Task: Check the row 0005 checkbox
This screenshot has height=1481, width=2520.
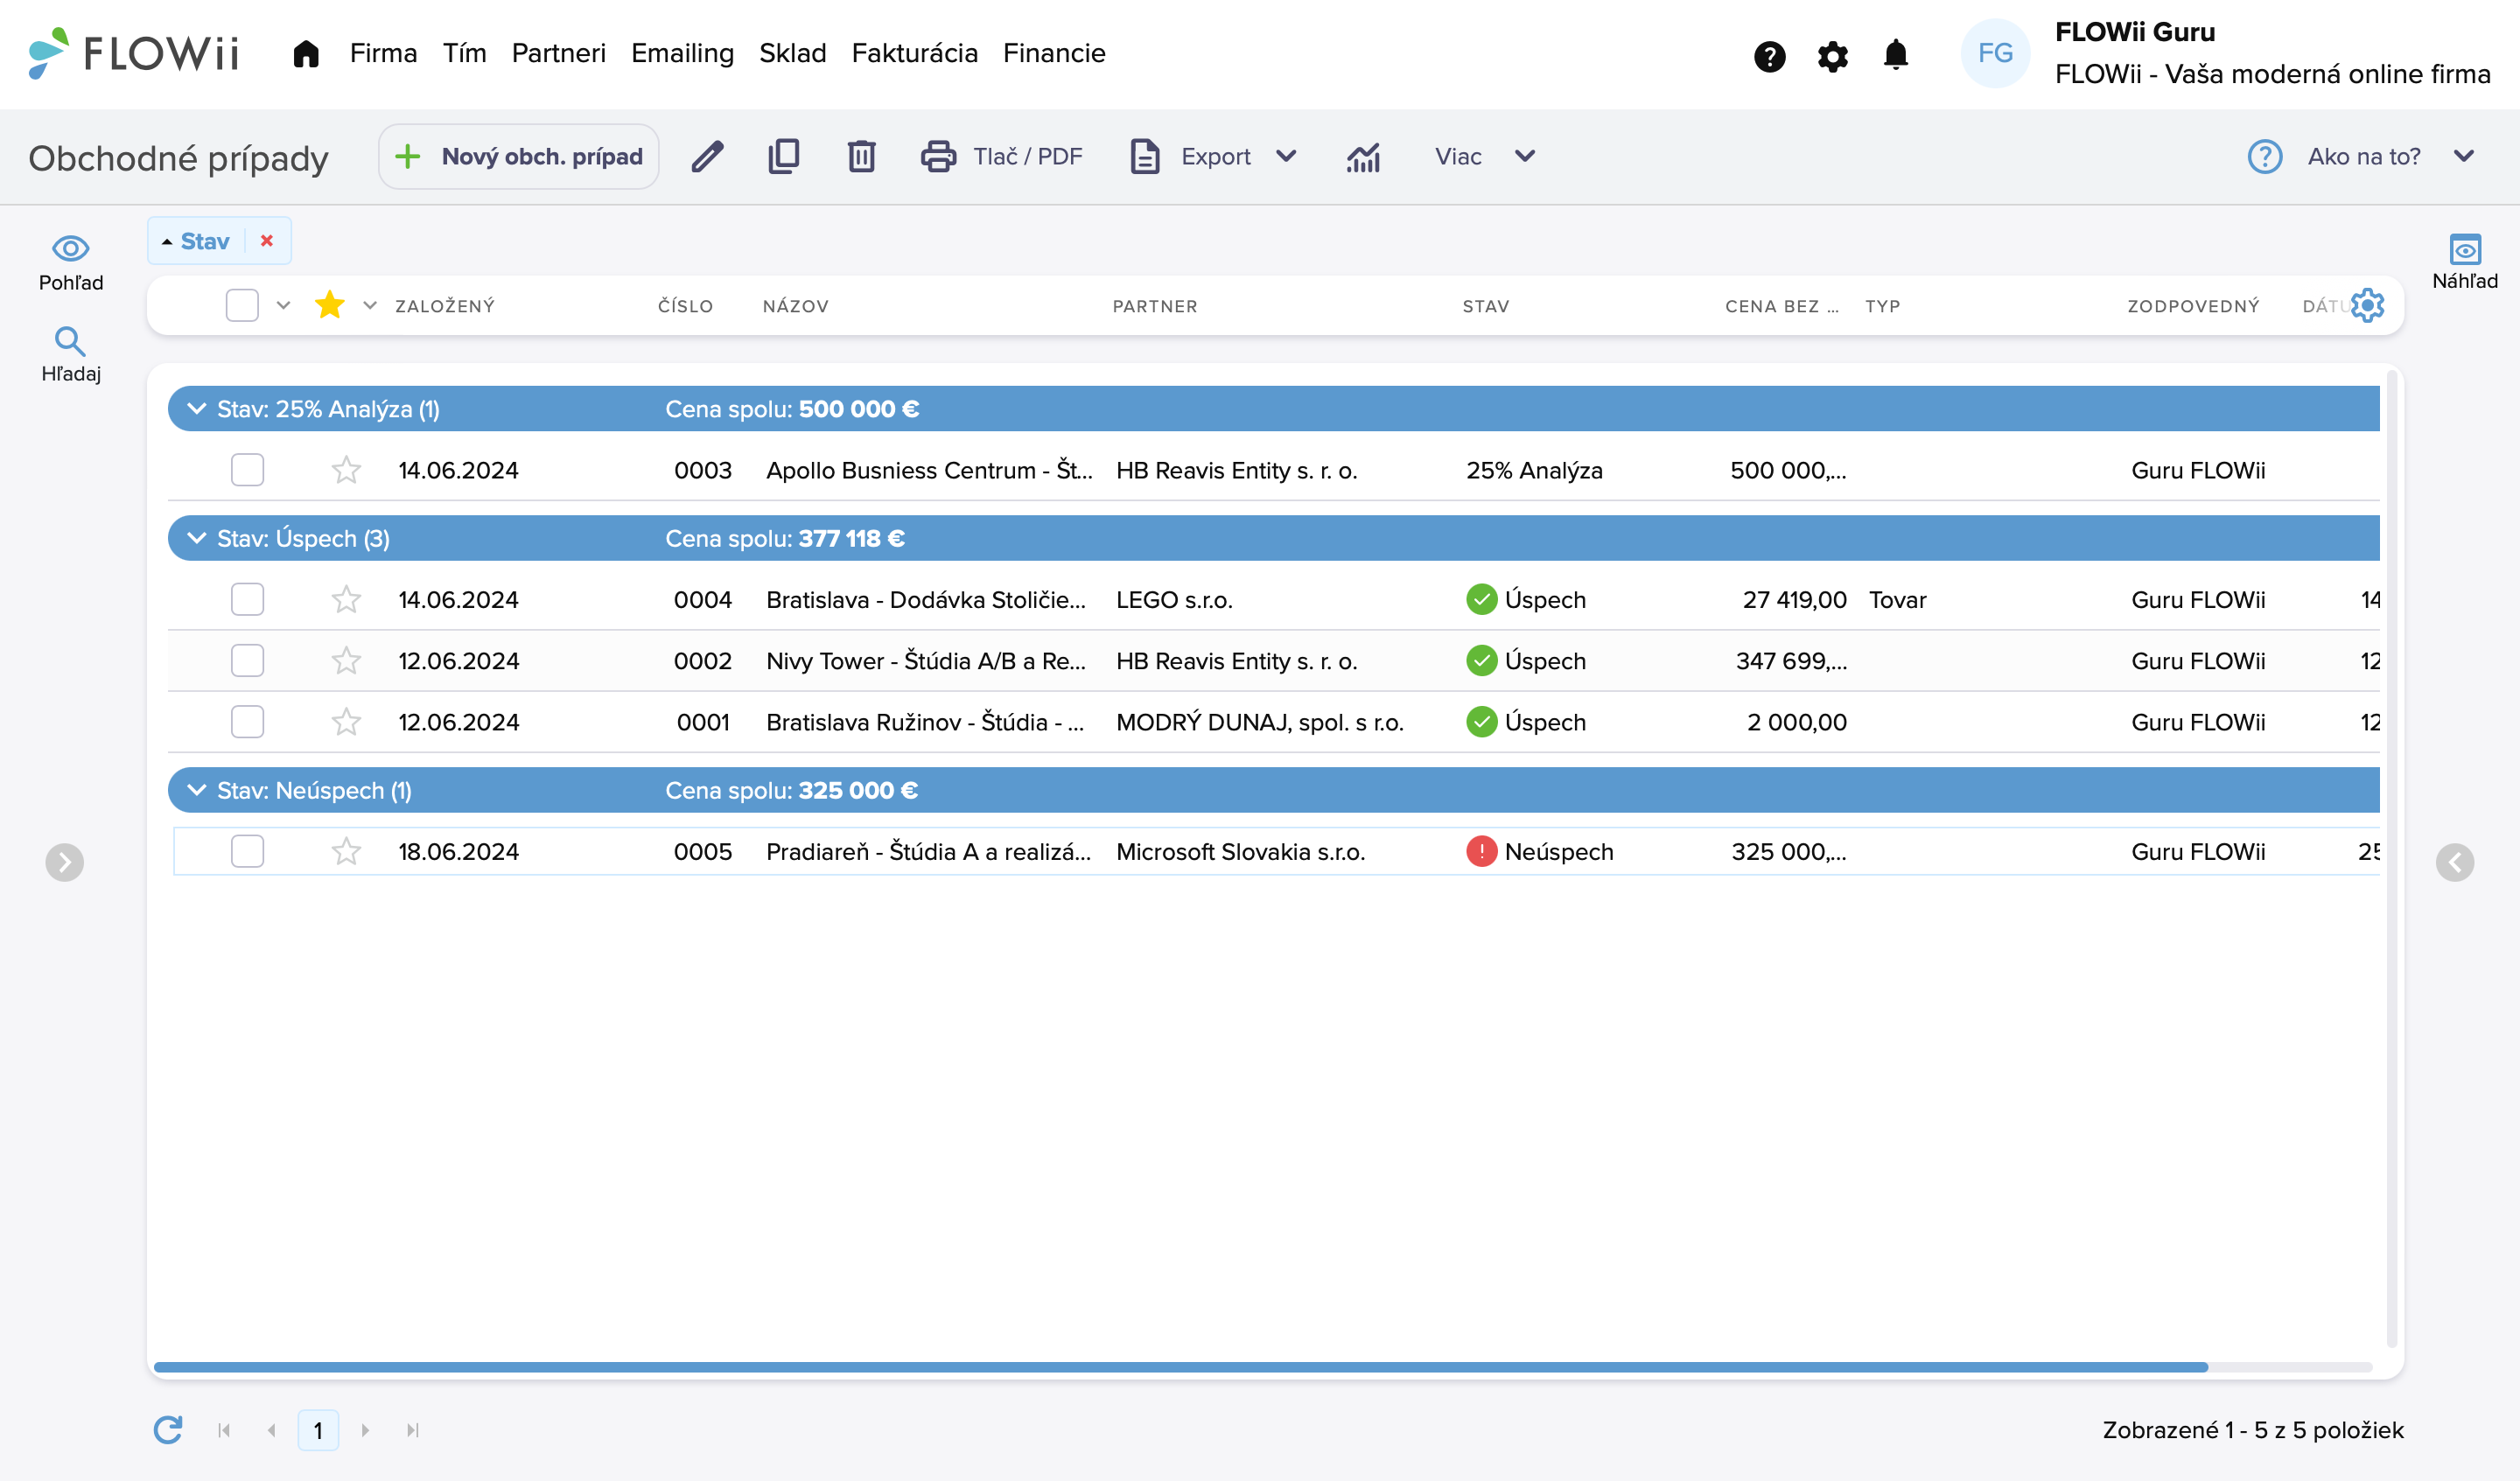Action: tap(247, 851)
